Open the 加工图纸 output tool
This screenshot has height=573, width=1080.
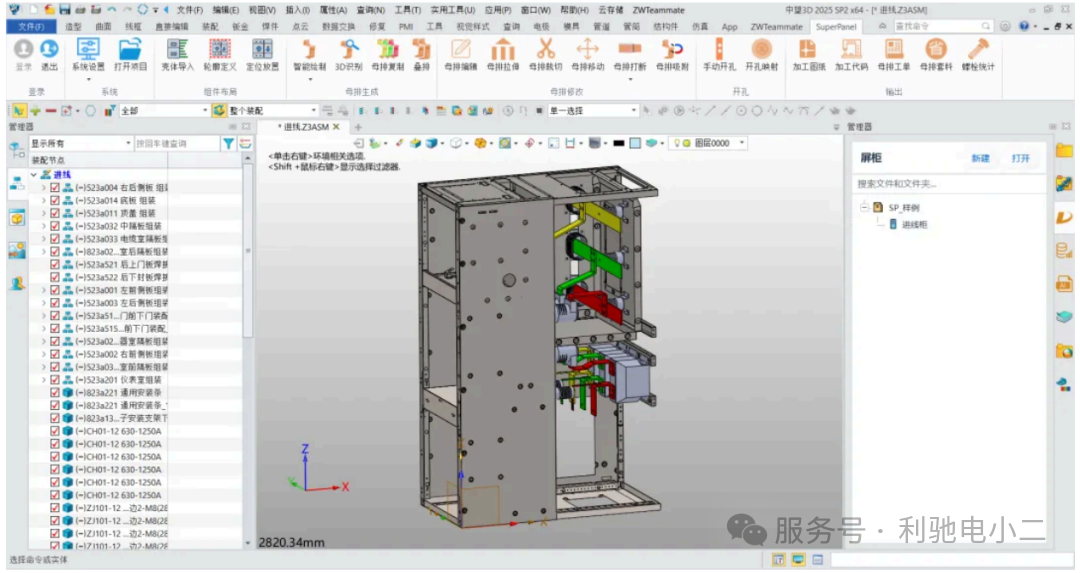click(x=808, y=50)
